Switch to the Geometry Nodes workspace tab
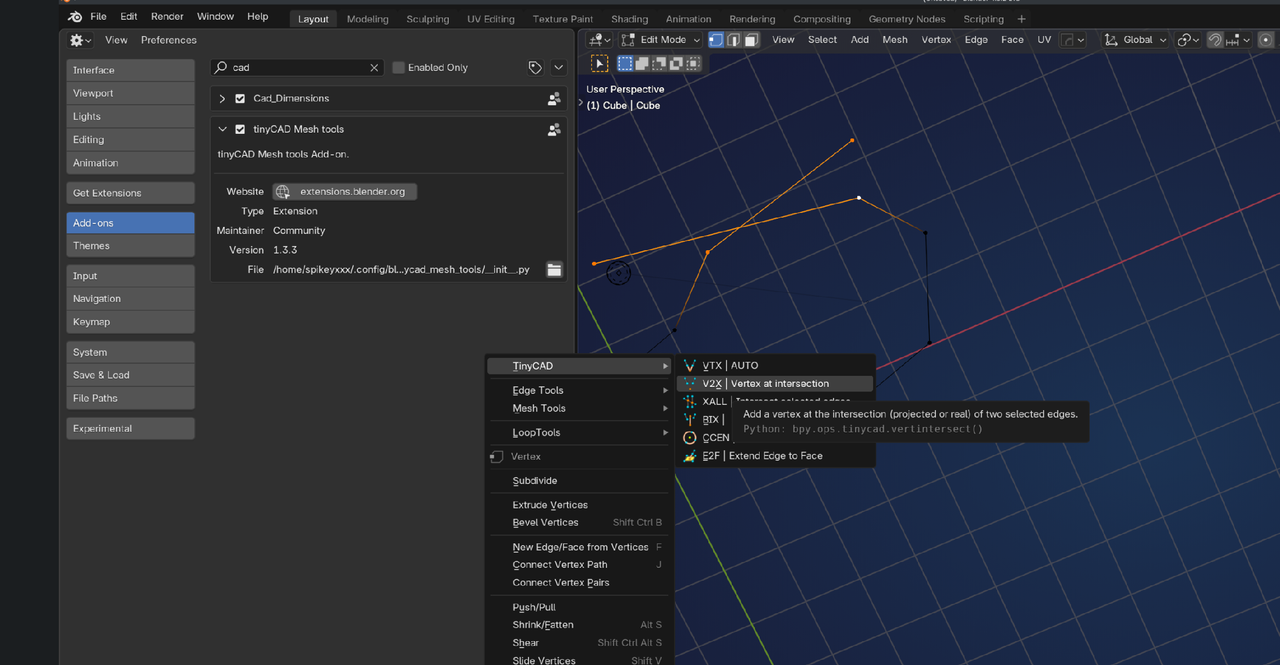 point(905,19)
